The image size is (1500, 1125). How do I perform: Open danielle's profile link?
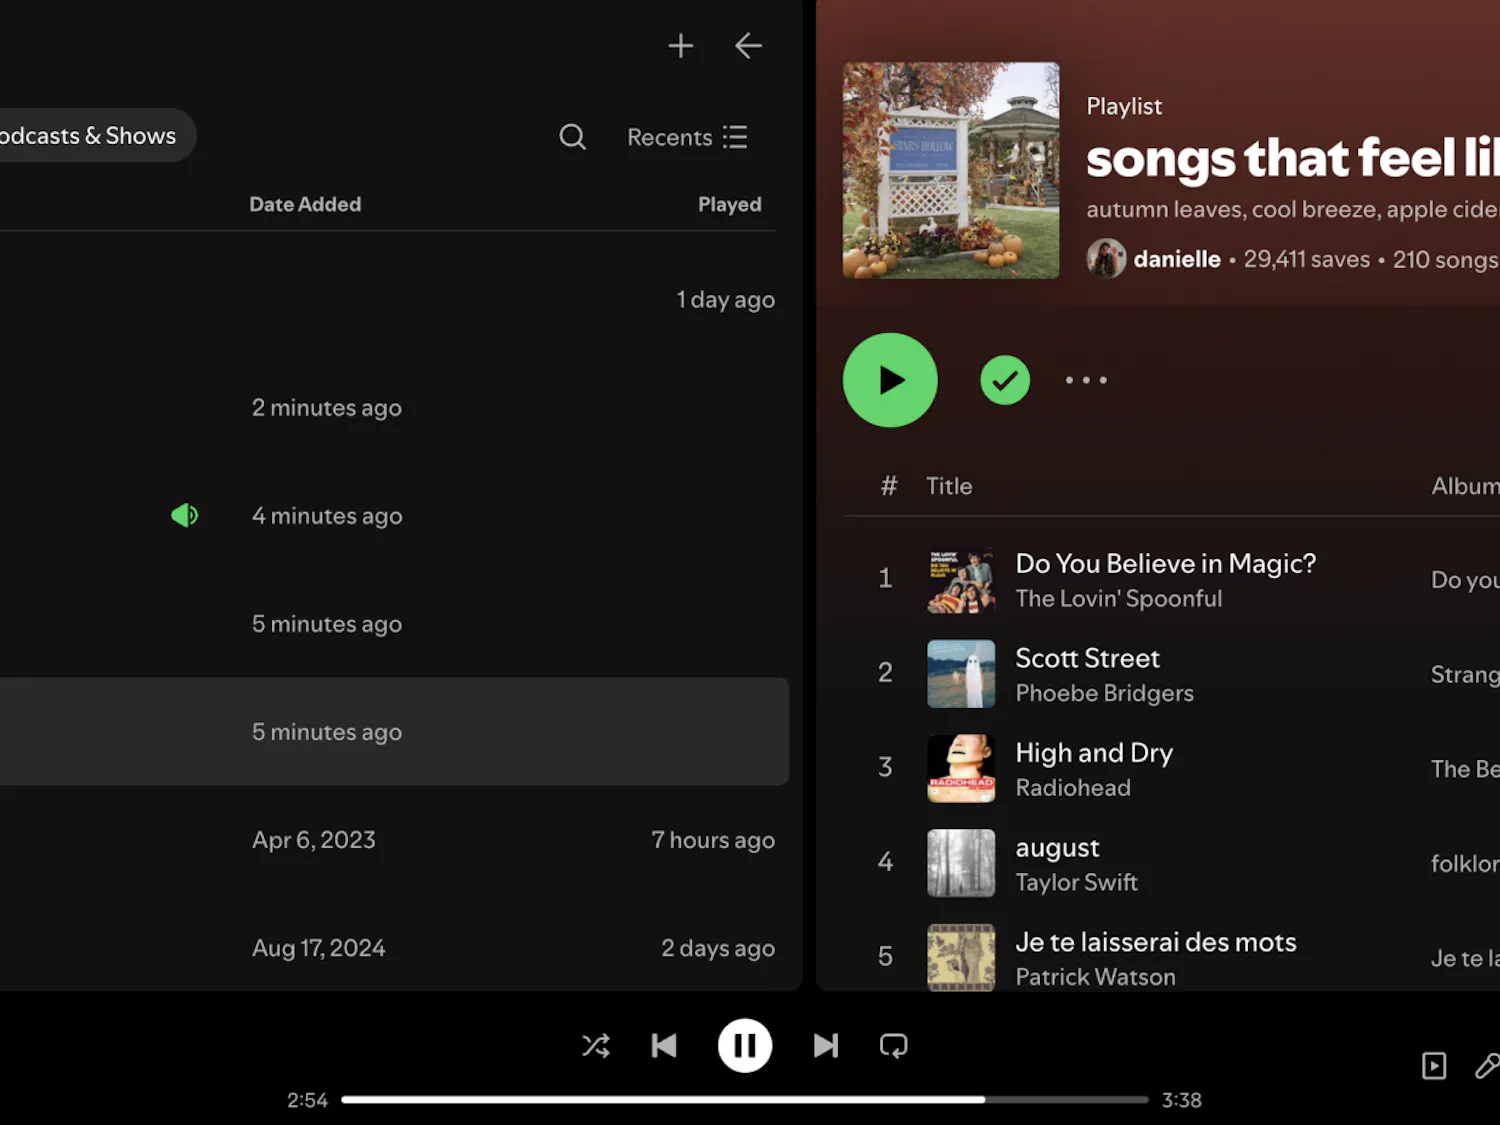tap(1177, 259)
